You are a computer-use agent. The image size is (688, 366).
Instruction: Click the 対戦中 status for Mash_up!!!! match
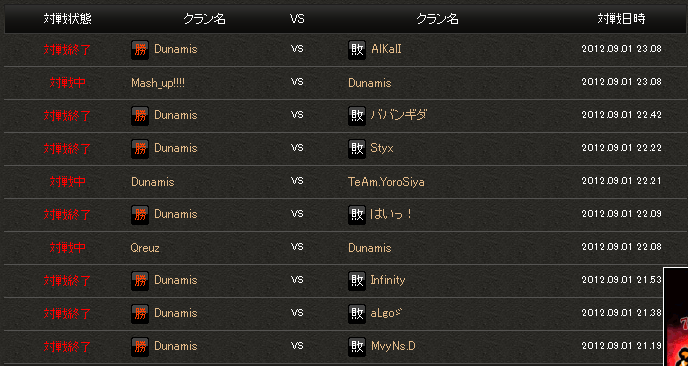click(x=68, y=83)
